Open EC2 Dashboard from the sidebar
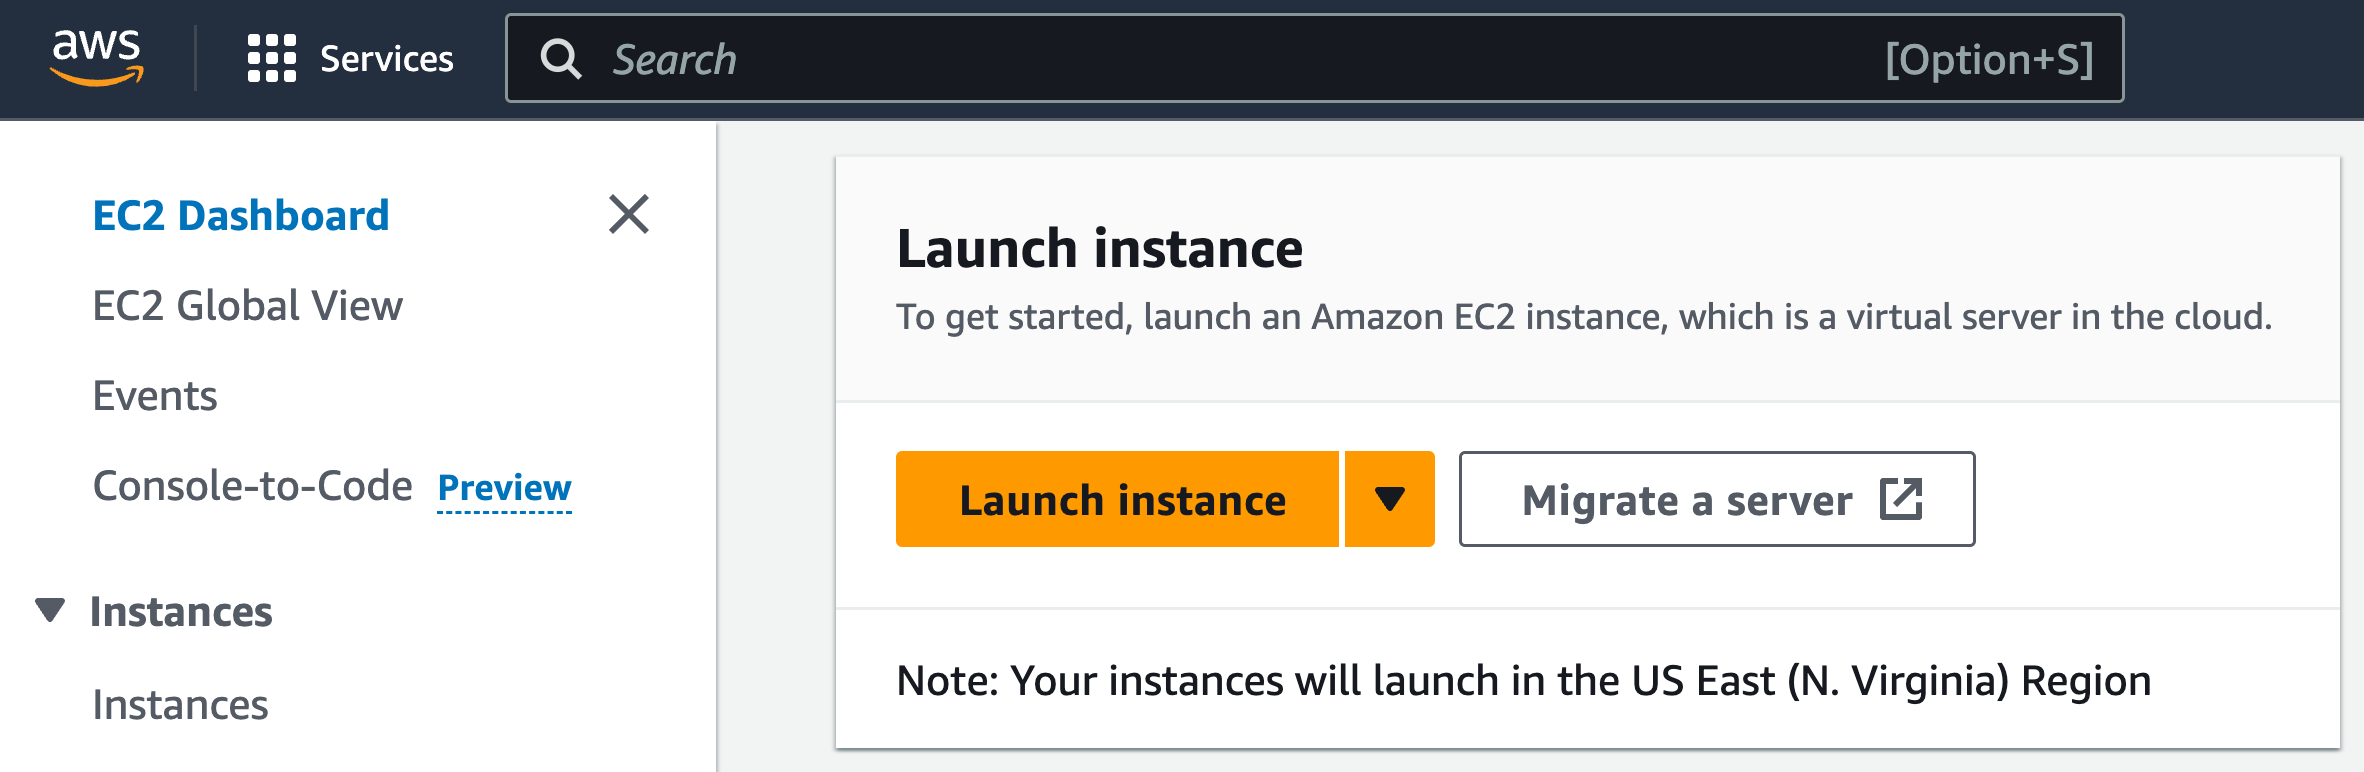The height and width of the screenshot is (772, 2364). [240, 214]
